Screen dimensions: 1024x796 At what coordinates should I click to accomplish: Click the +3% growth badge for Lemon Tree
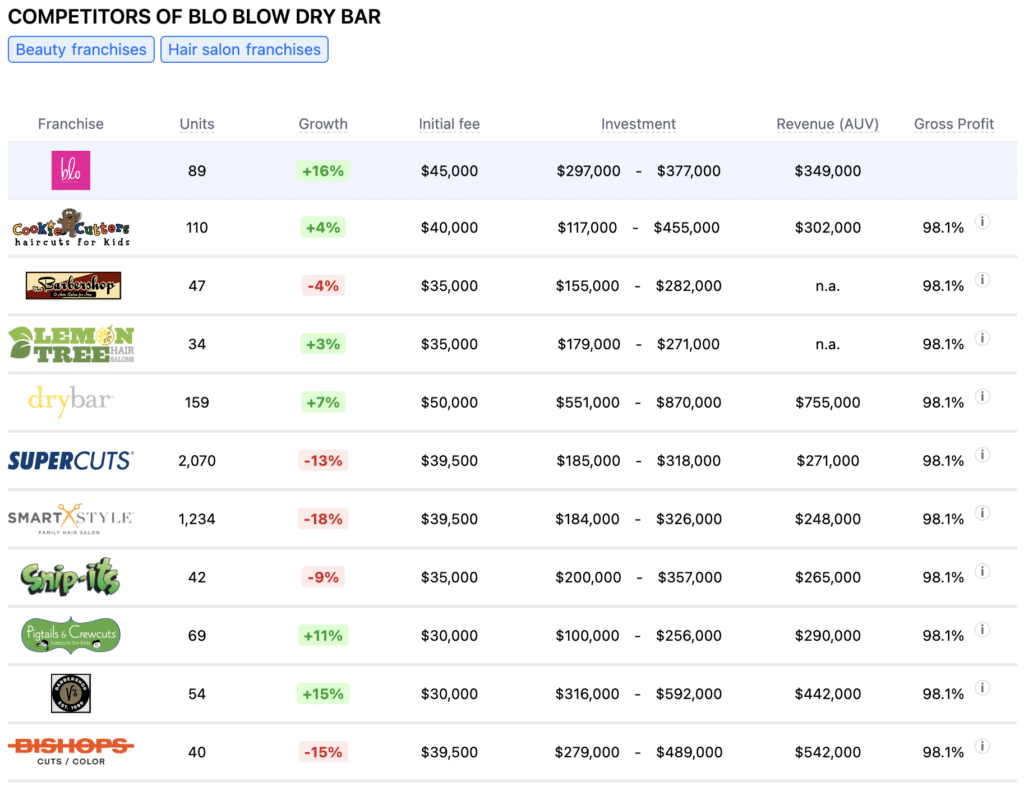pos(323,344)
